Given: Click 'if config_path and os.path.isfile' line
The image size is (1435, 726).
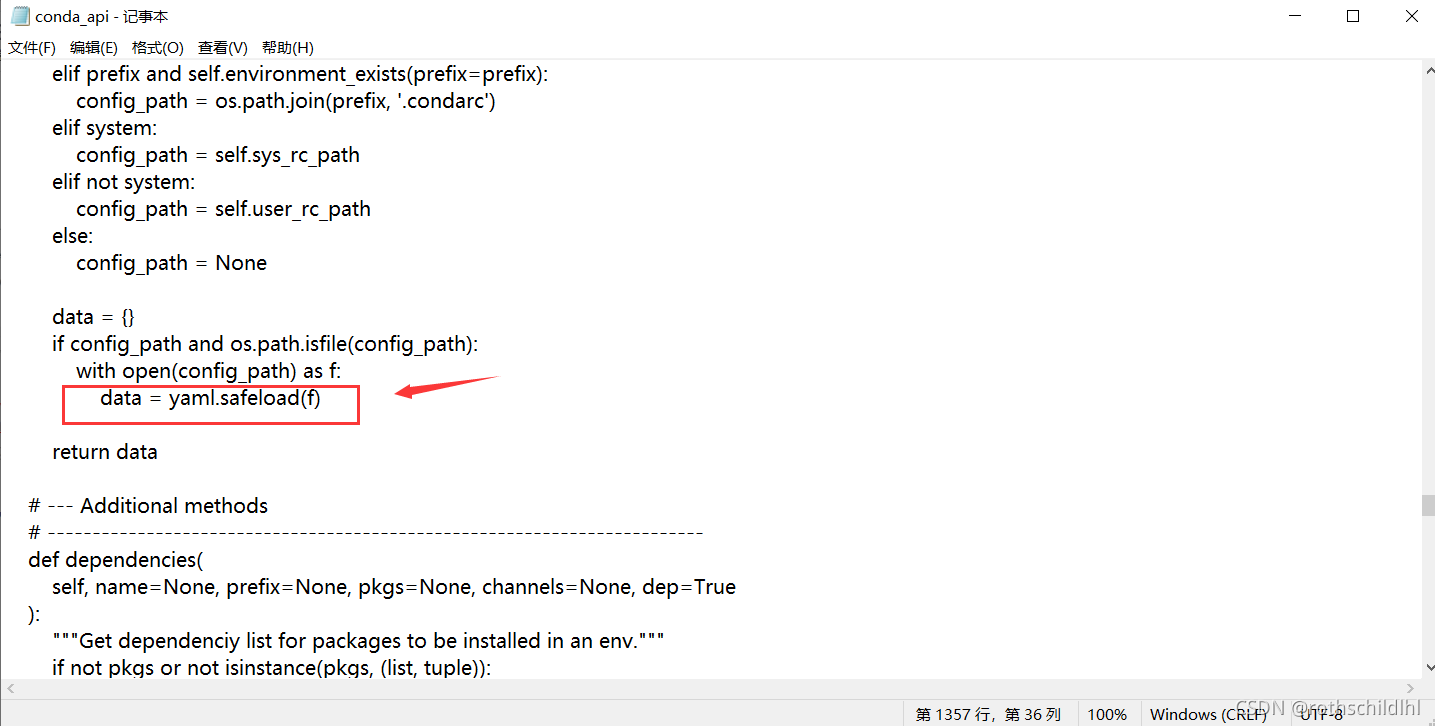Looking at the screenshot, I should (x=265, y=344).
